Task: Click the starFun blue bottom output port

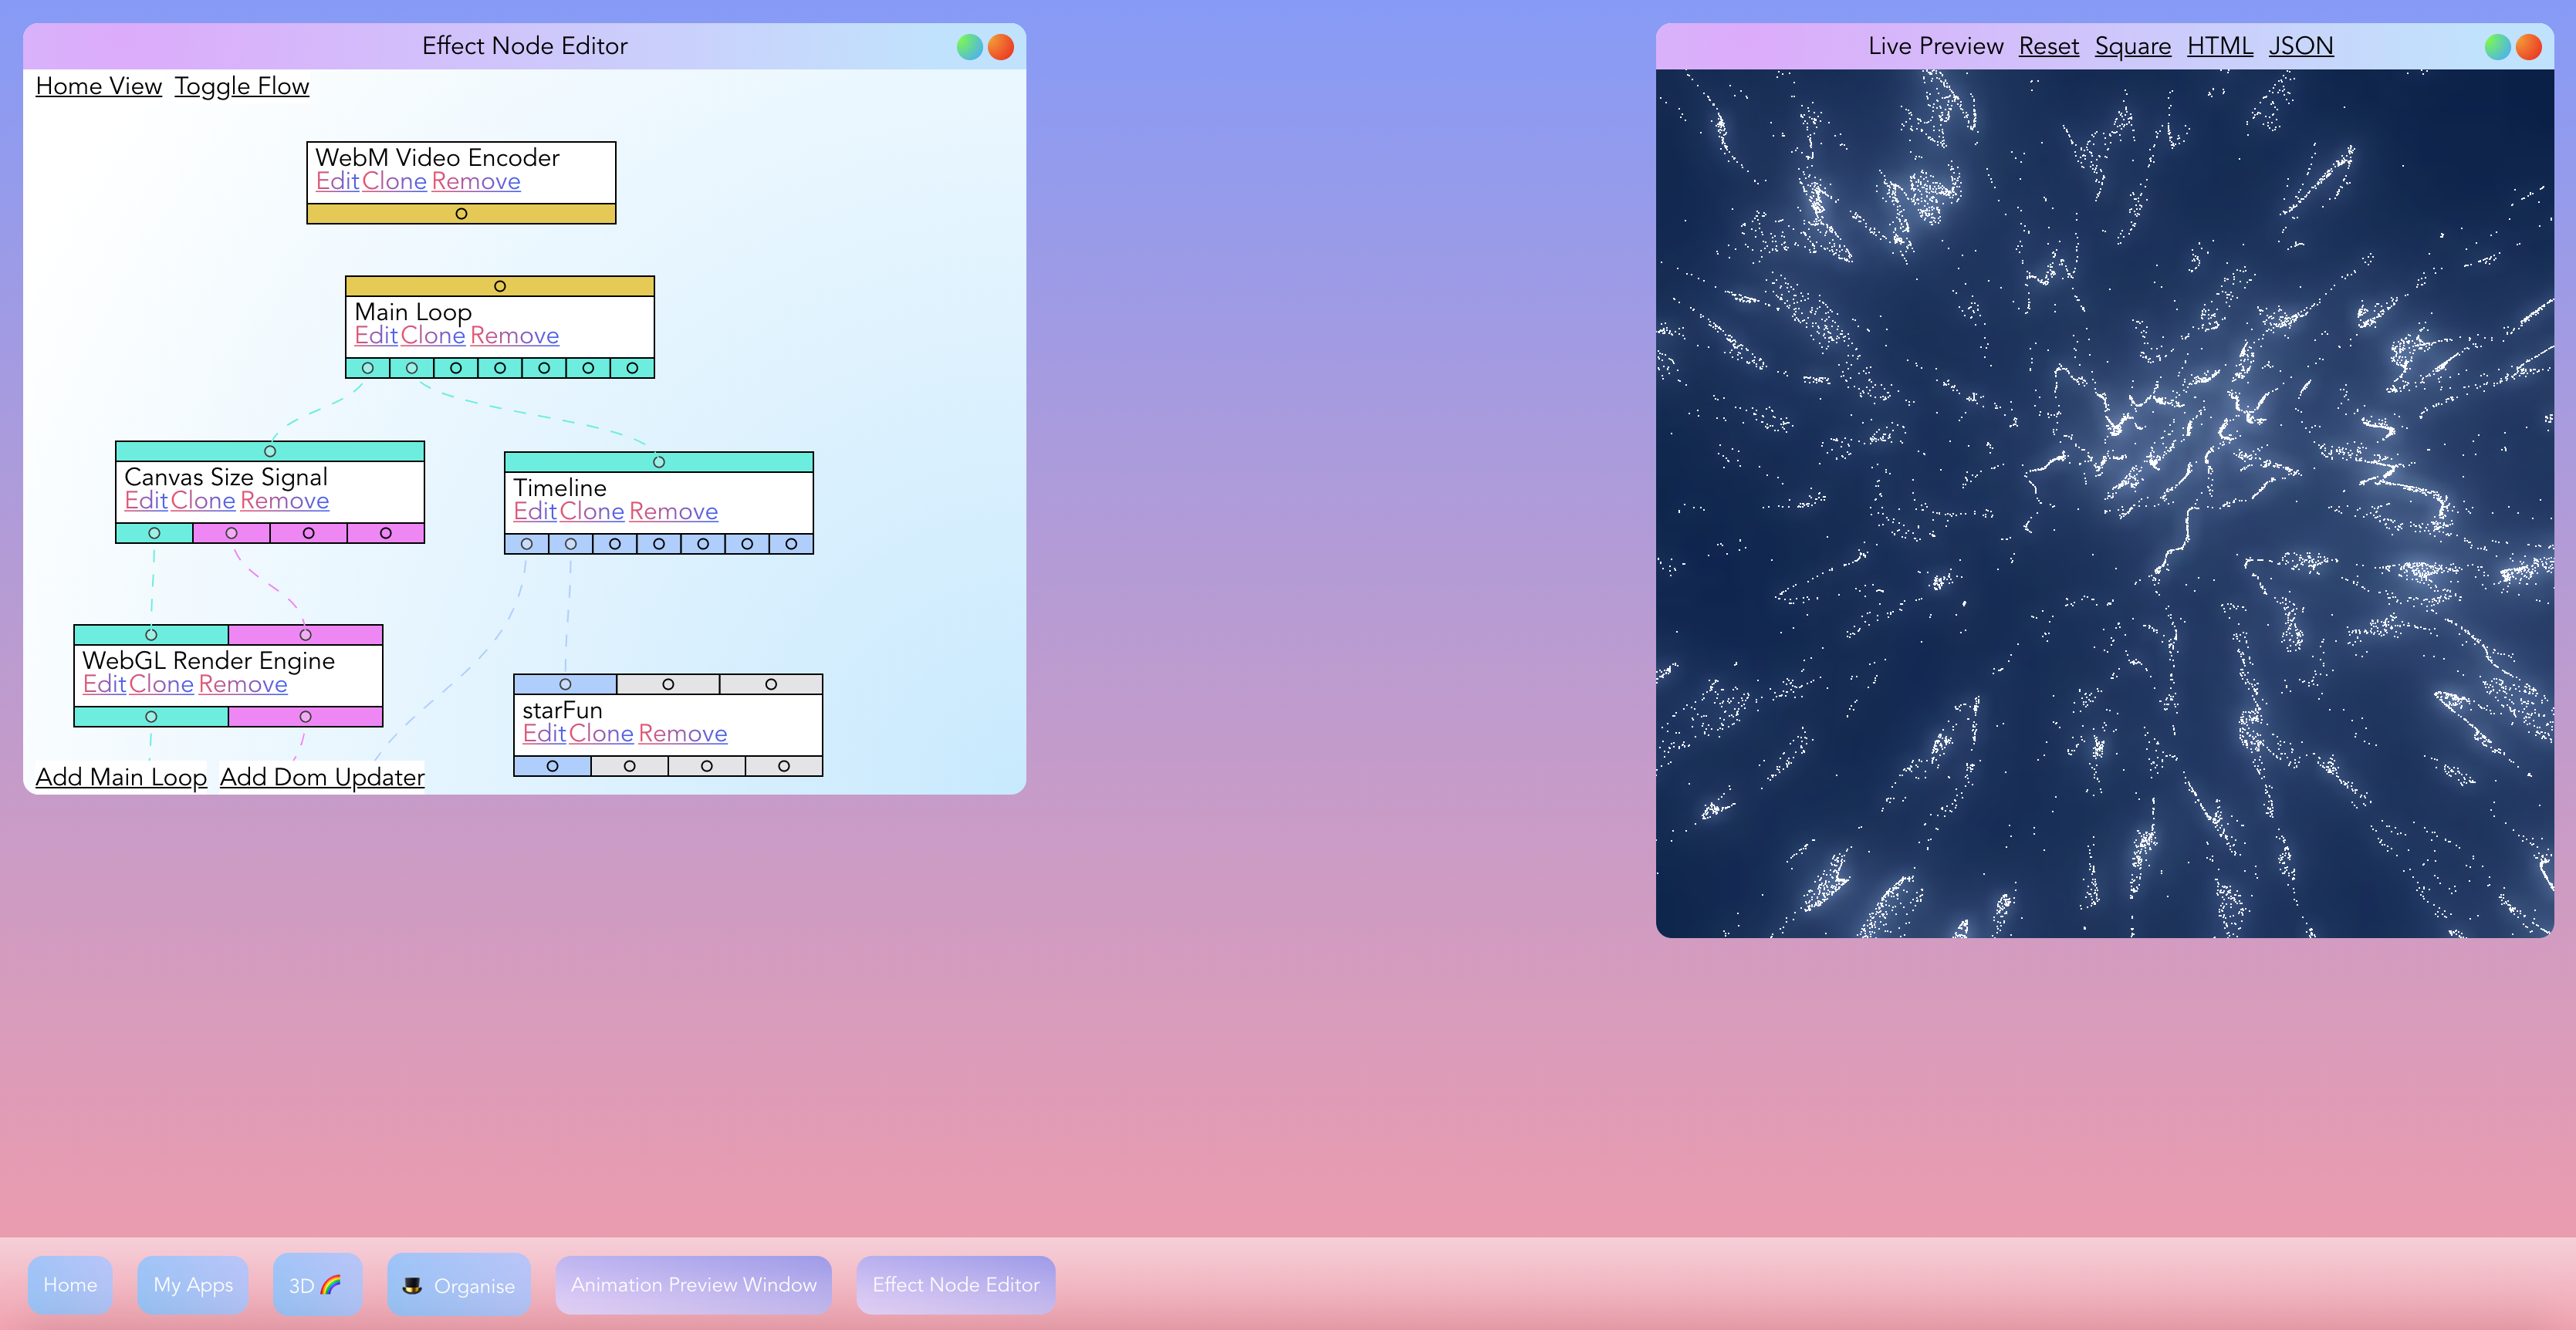Action: (552, 766)
